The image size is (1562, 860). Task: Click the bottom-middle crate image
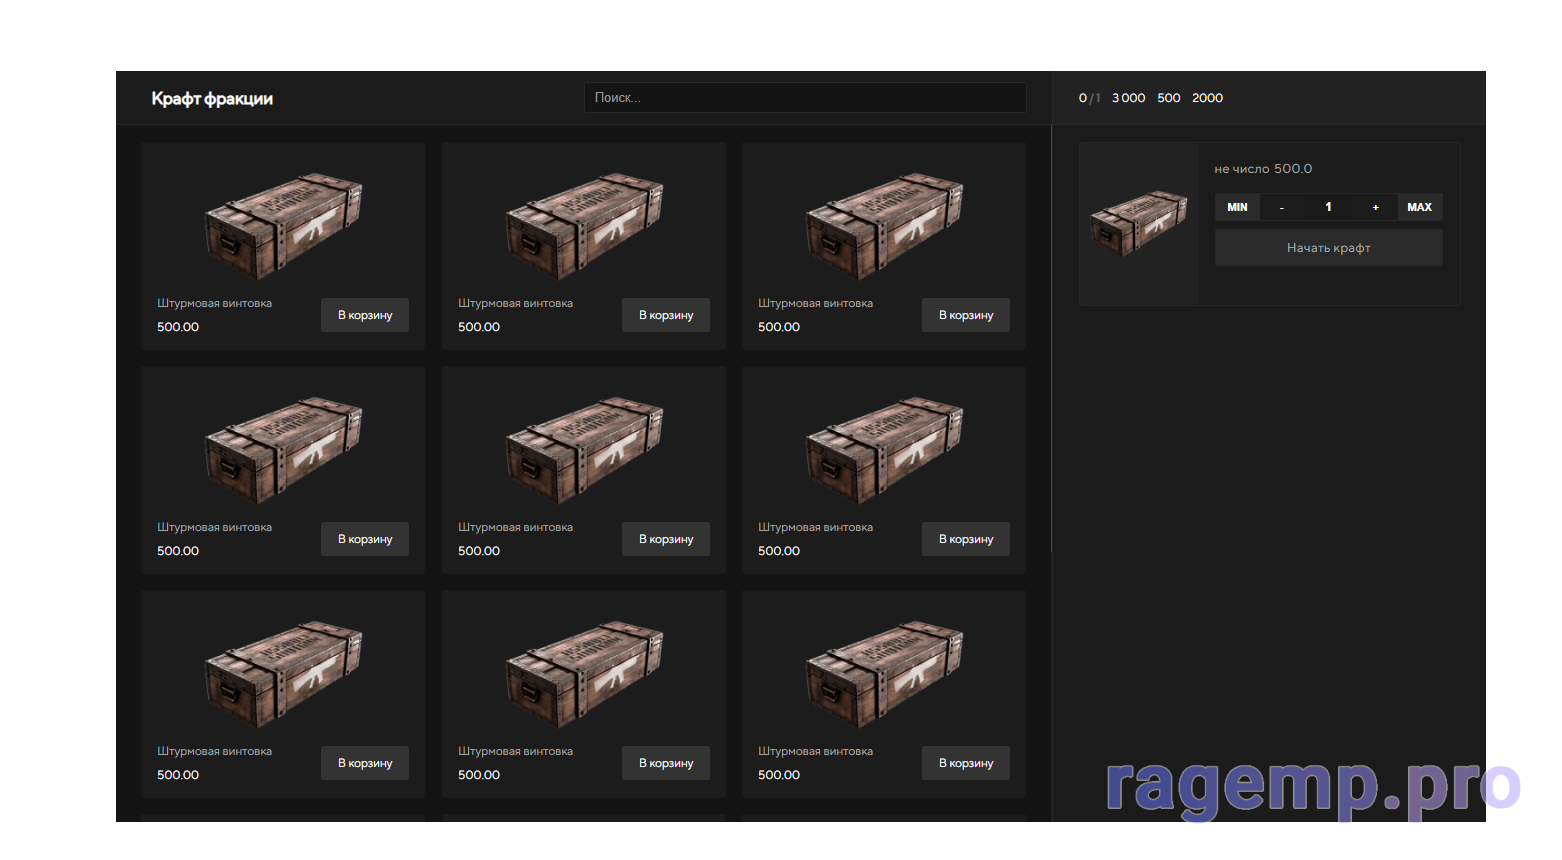tap(584, 672)
